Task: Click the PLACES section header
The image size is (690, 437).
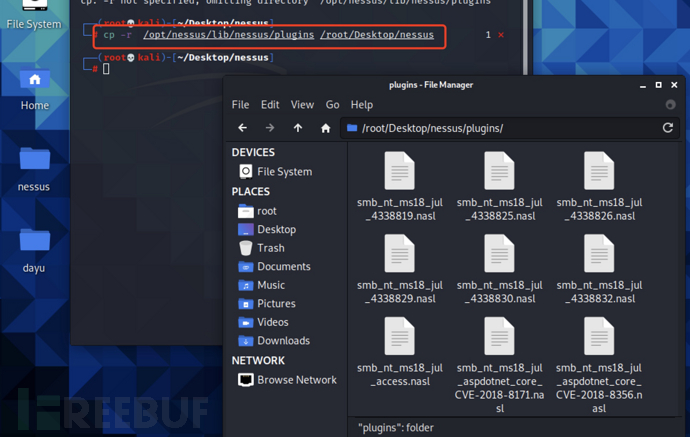Action: click(250, 191)
